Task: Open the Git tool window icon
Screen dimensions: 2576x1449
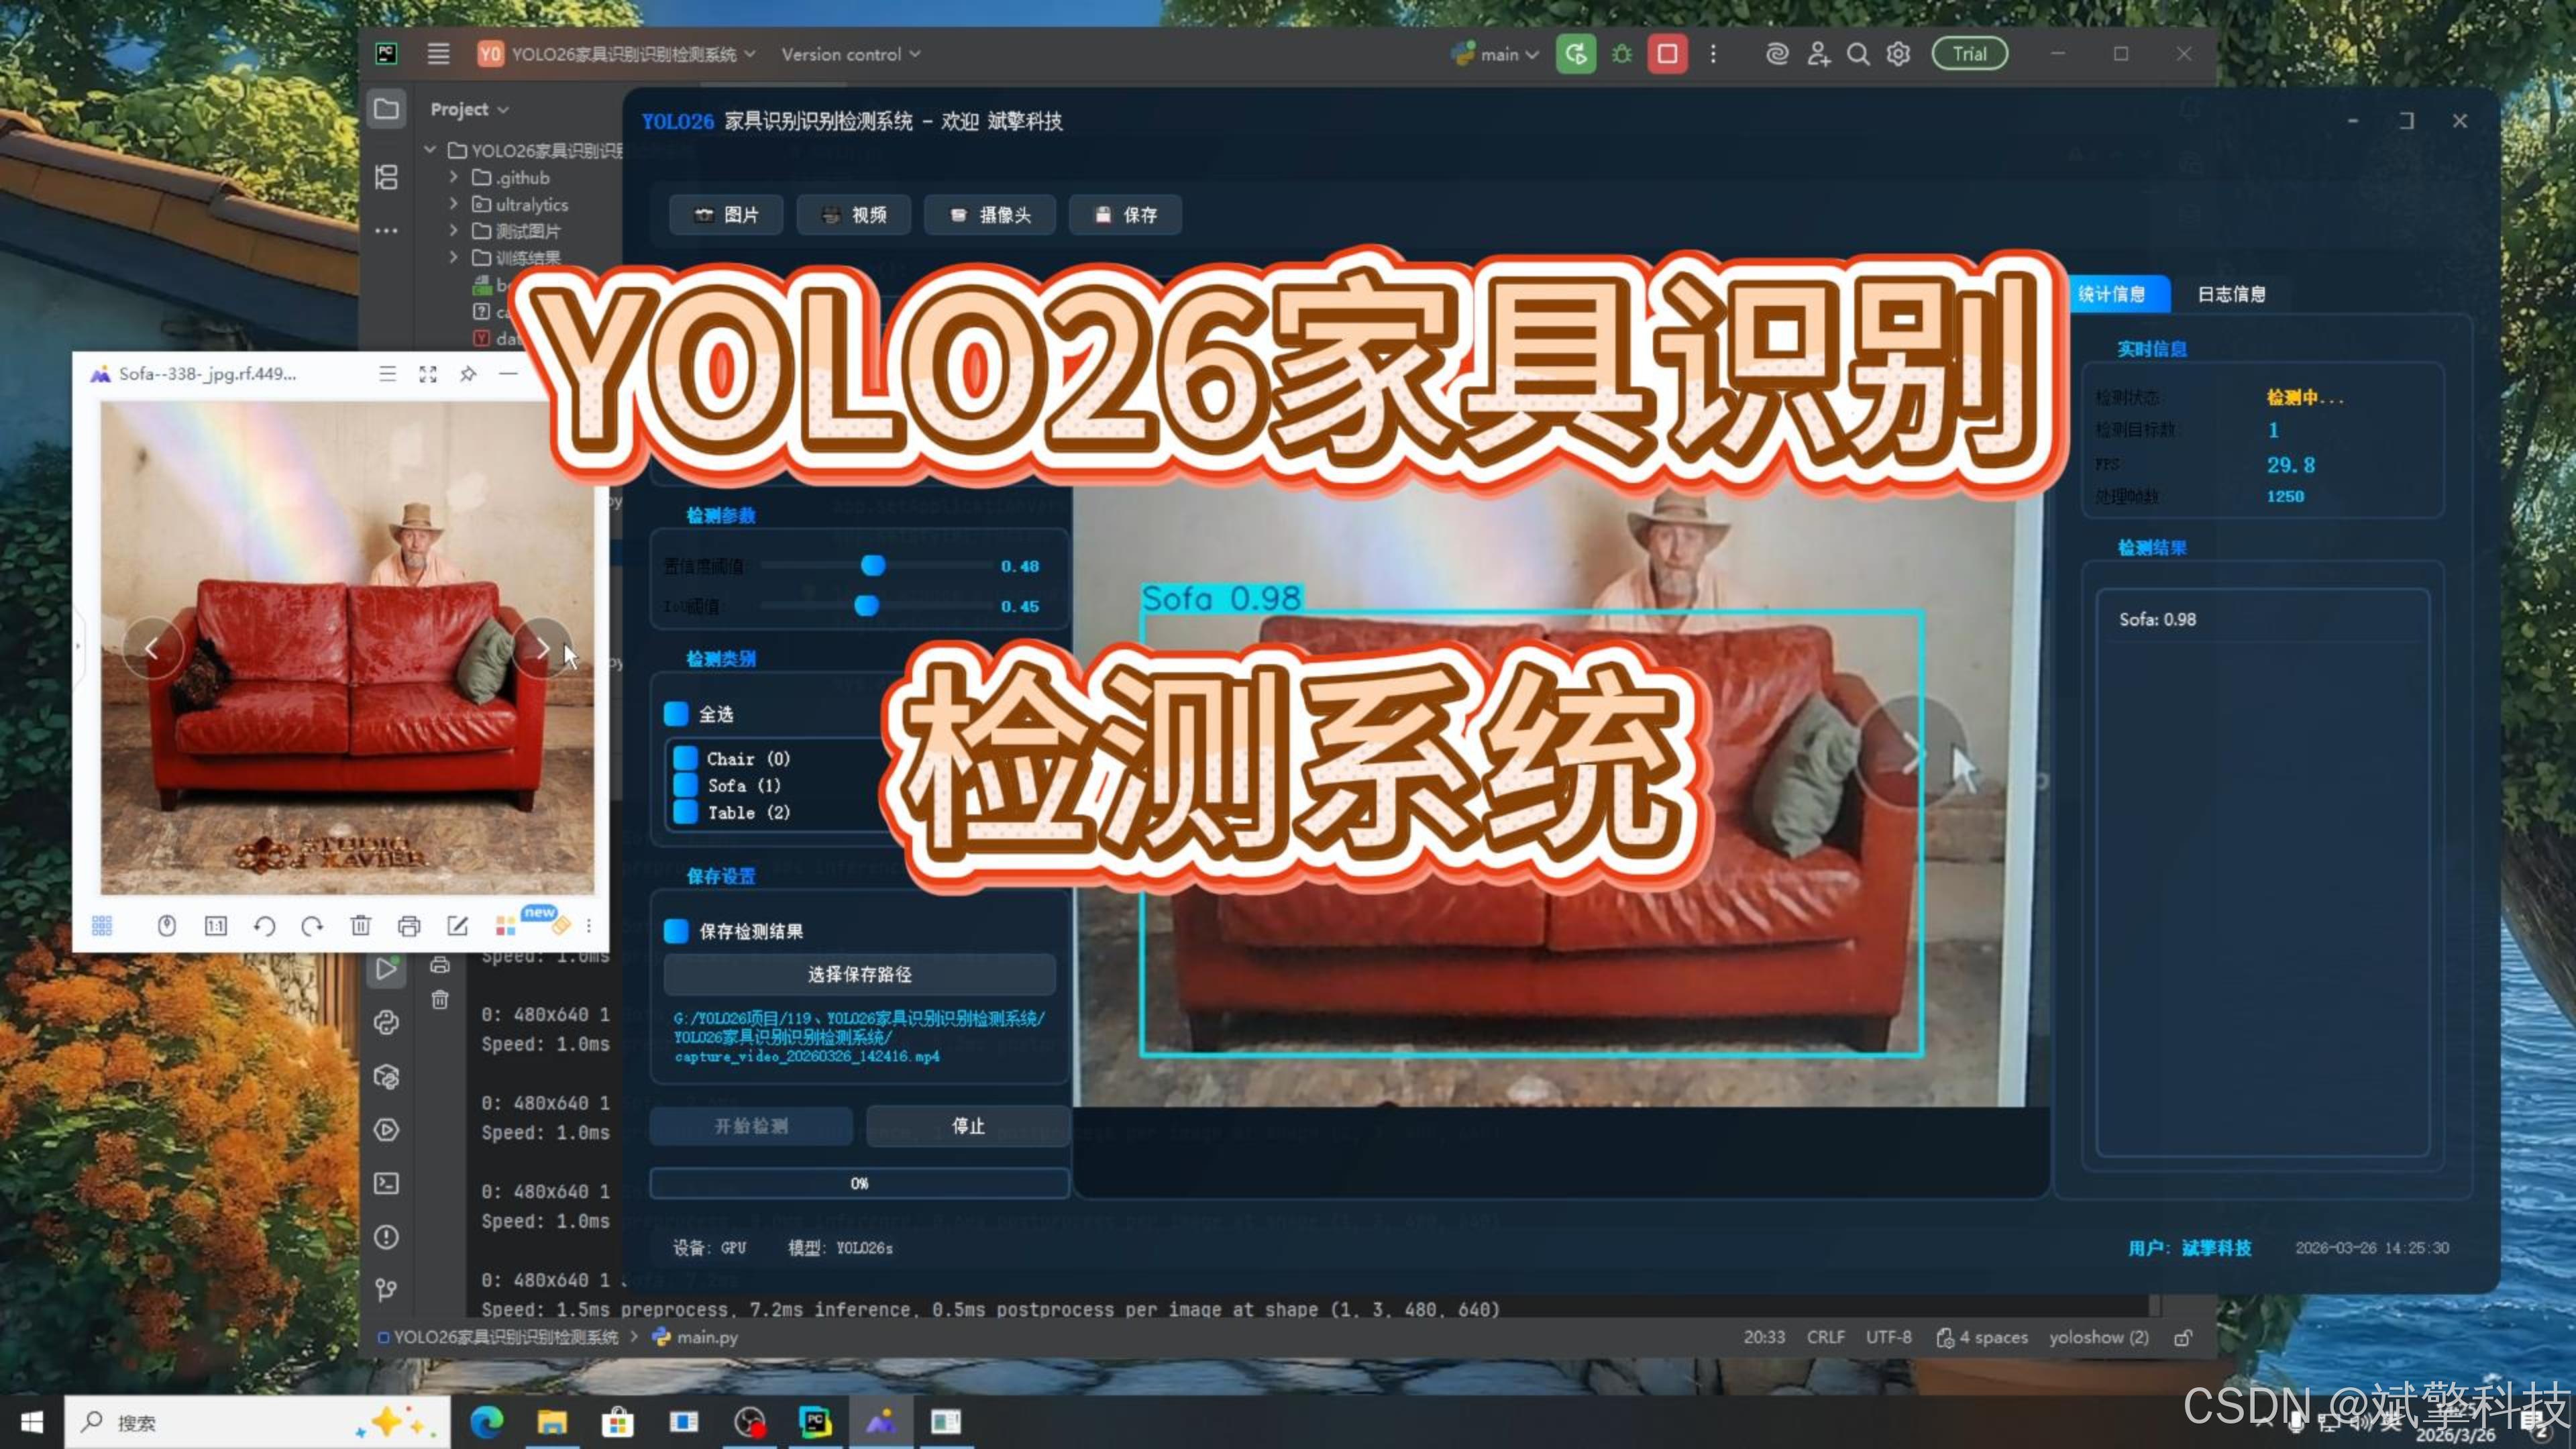Action: tap(386, 1290)
